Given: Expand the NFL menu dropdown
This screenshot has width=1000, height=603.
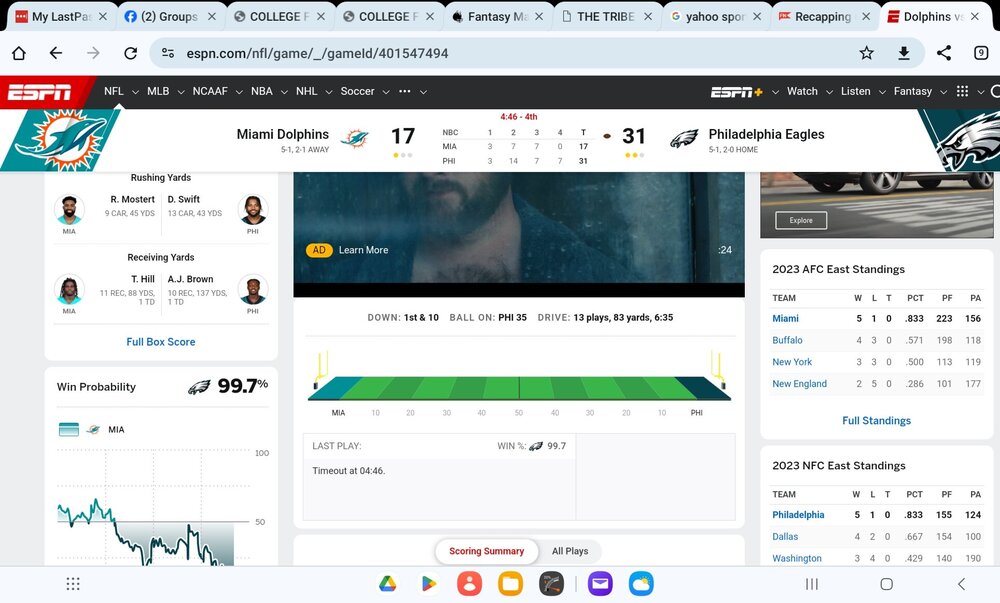Looking at the screenshot, I should tap(135, 92).
